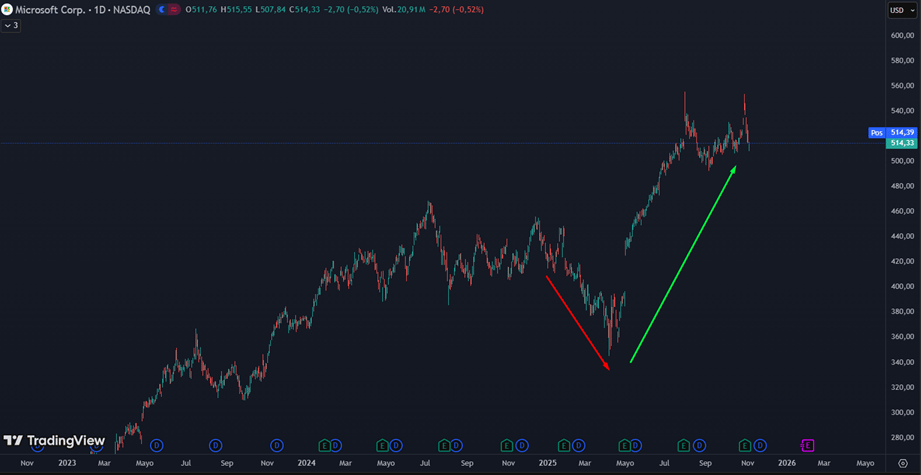Screen dimensions: 921x475
Task: Click the 560,00 price scale label
Action: pyautogui.click(x=902, y=86)
